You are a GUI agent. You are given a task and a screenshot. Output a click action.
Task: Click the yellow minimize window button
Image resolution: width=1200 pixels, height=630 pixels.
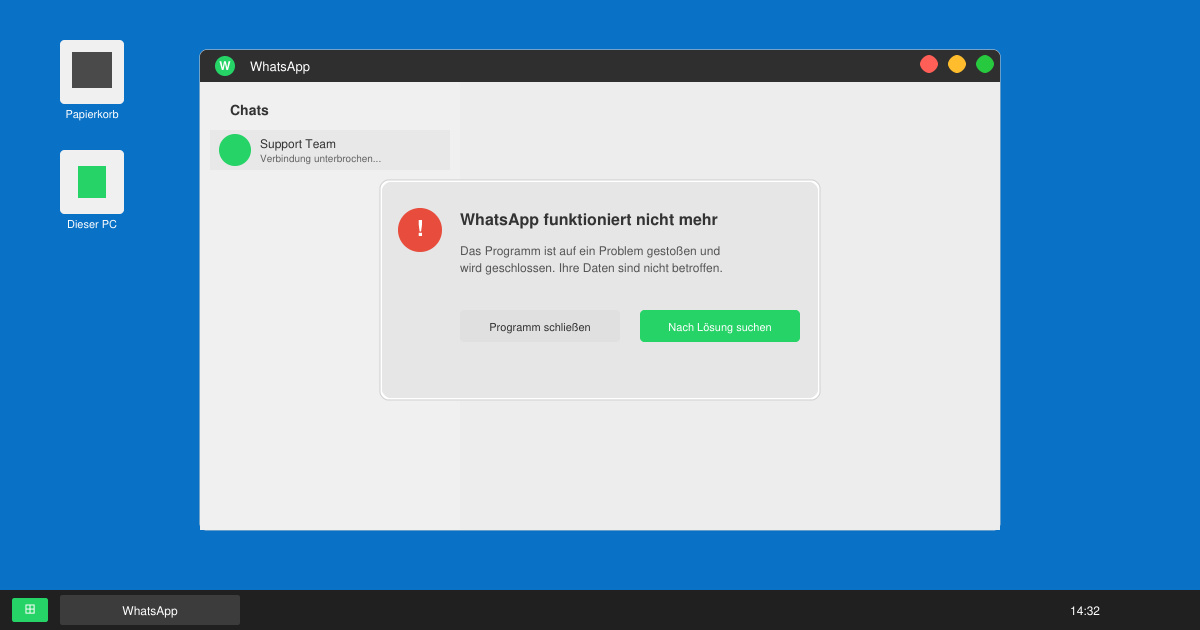point(957,64)
